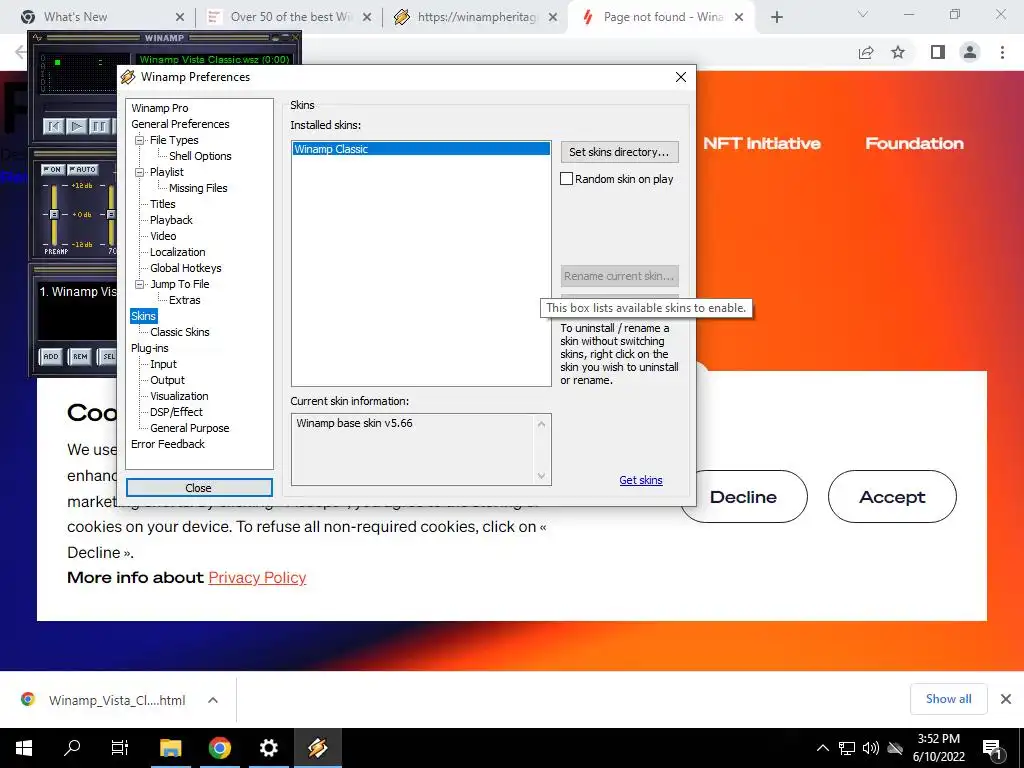Open Input plug-ins page
Image resolution: width=1024 pixels, height=768 pixels.
coord(163,364)
